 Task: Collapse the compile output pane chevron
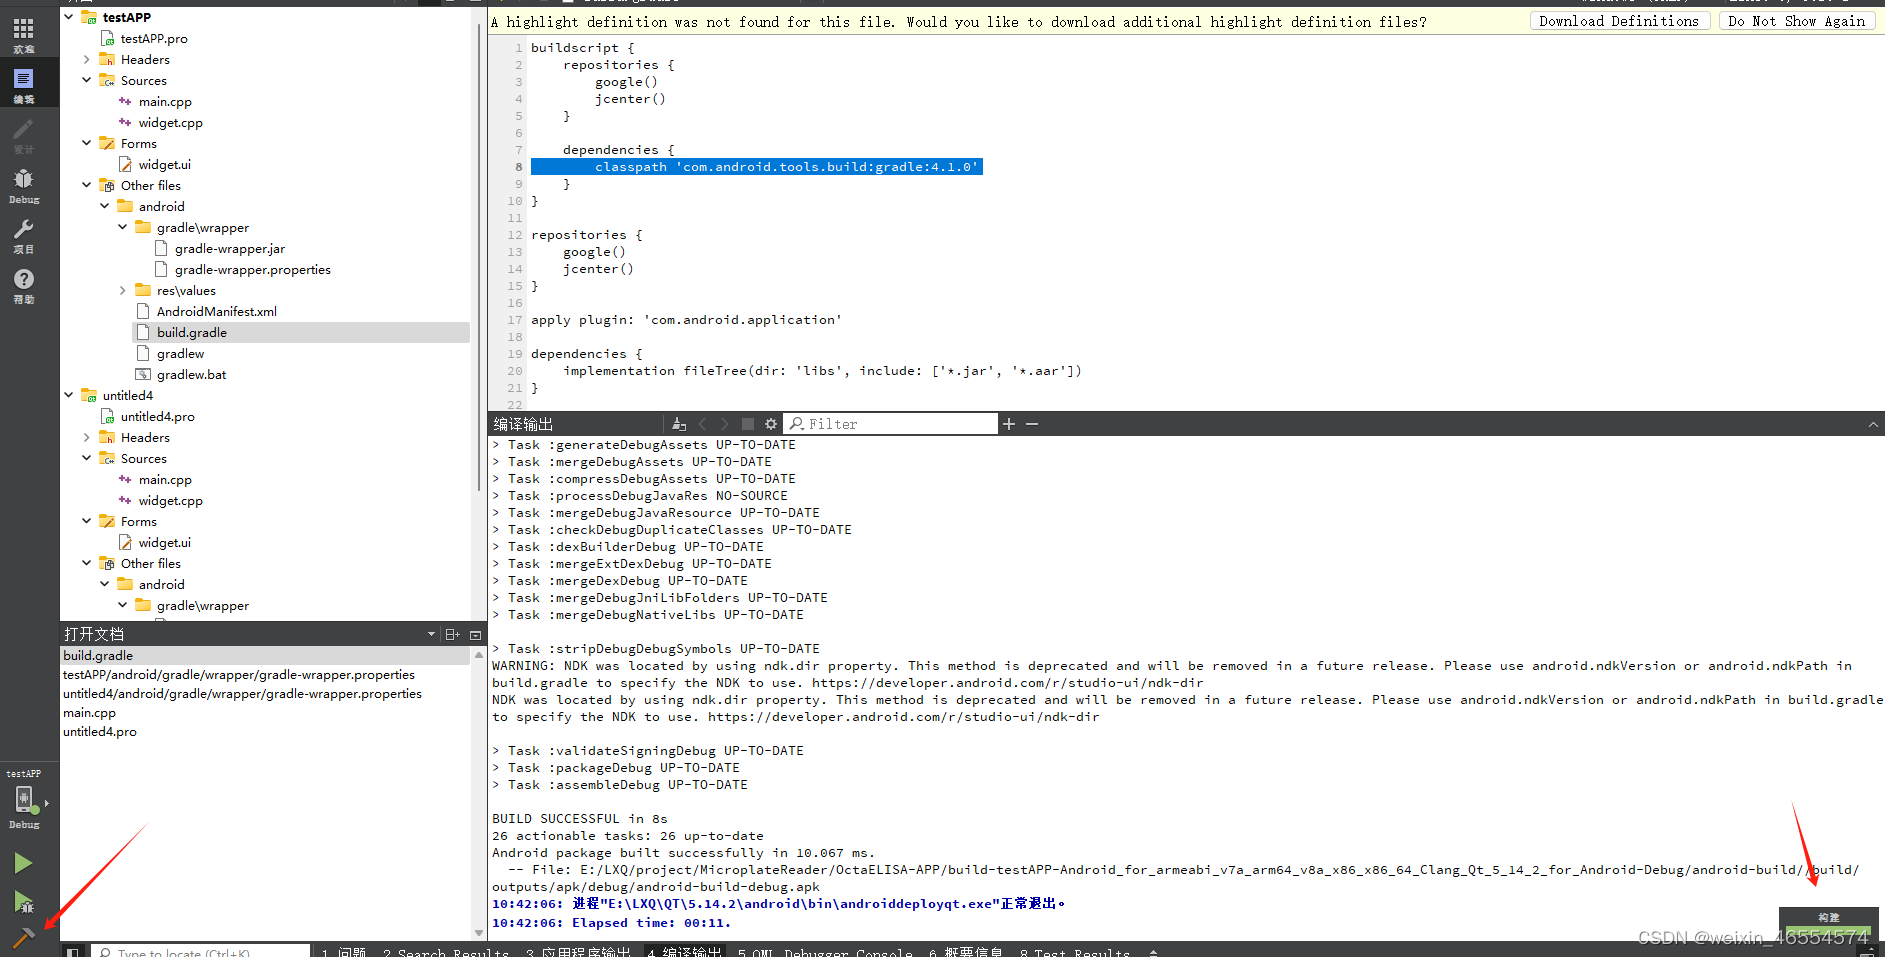(x=1873, y=425)
